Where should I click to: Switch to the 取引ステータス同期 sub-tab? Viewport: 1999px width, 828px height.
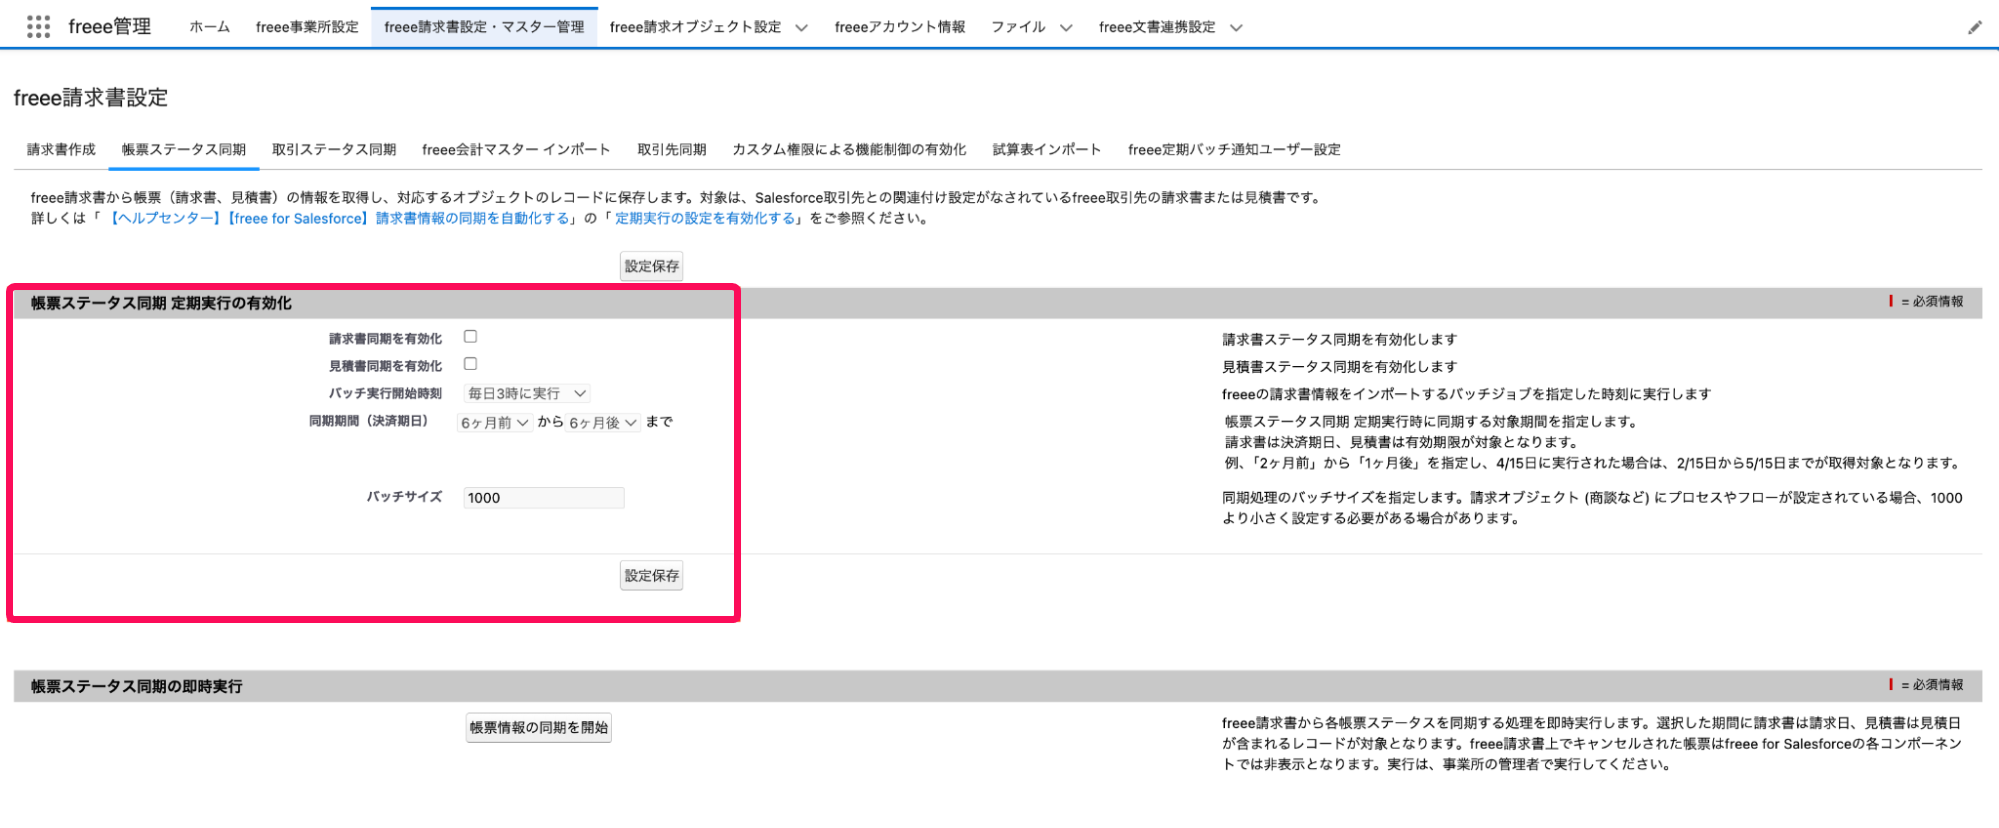click(x=334, y=150)
